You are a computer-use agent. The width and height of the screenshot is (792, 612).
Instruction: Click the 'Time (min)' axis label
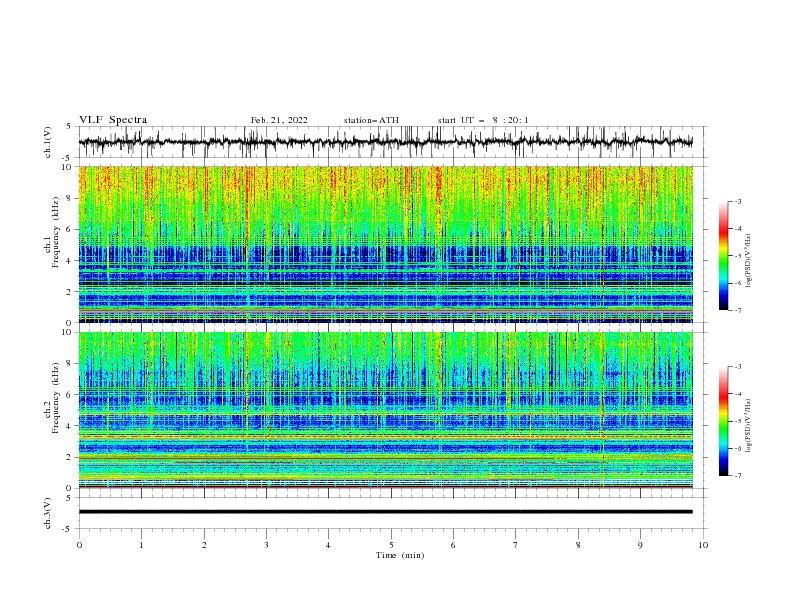pyautogui.click(x=400, y=555)
